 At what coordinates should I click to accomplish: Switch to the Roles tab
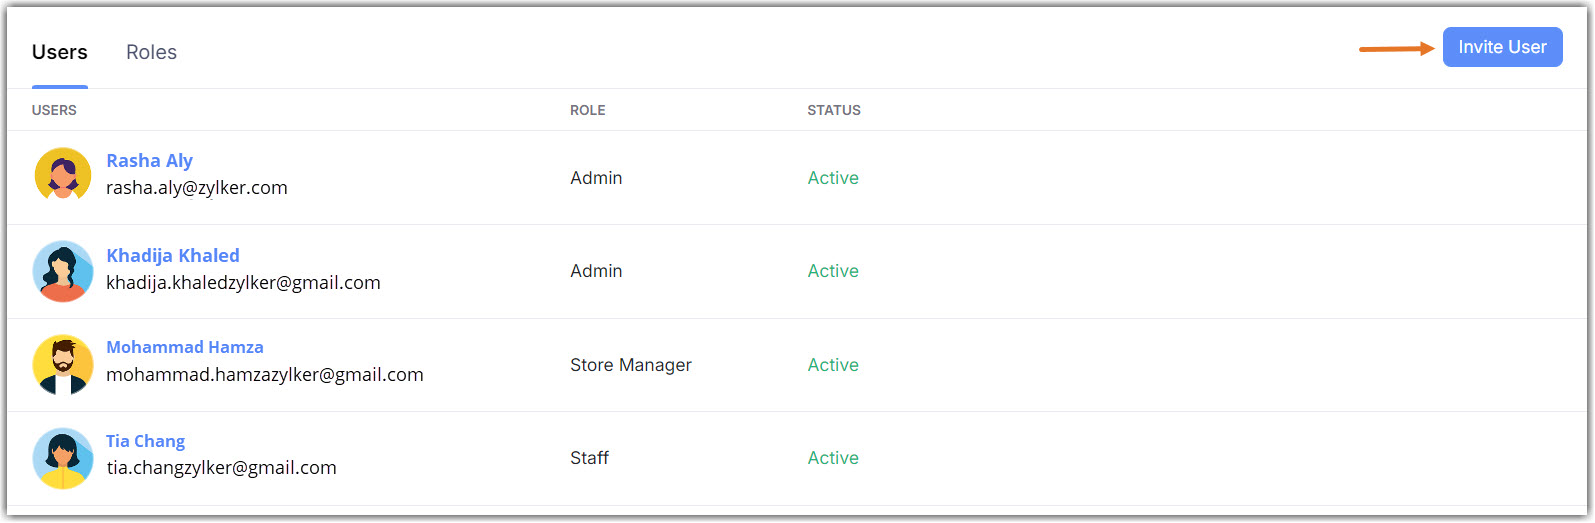tap(151, 52)
